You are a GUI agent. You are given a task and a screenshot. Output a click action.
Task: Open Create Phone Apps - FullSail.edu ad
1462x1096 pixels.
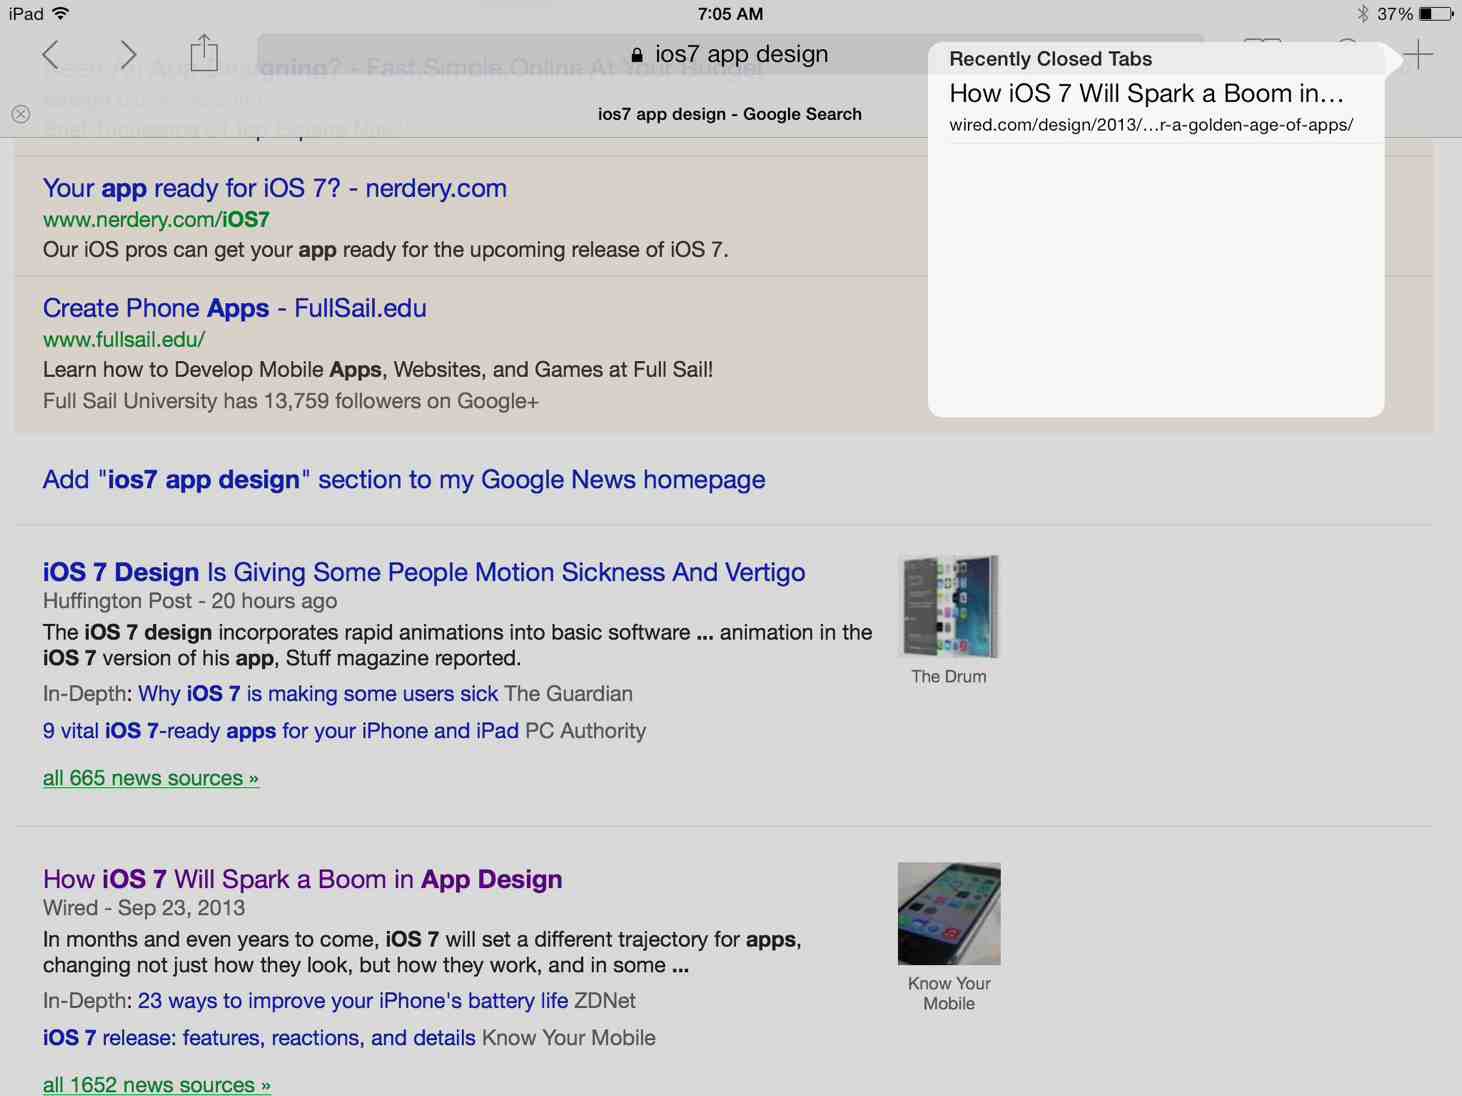(x=235, y=308)
